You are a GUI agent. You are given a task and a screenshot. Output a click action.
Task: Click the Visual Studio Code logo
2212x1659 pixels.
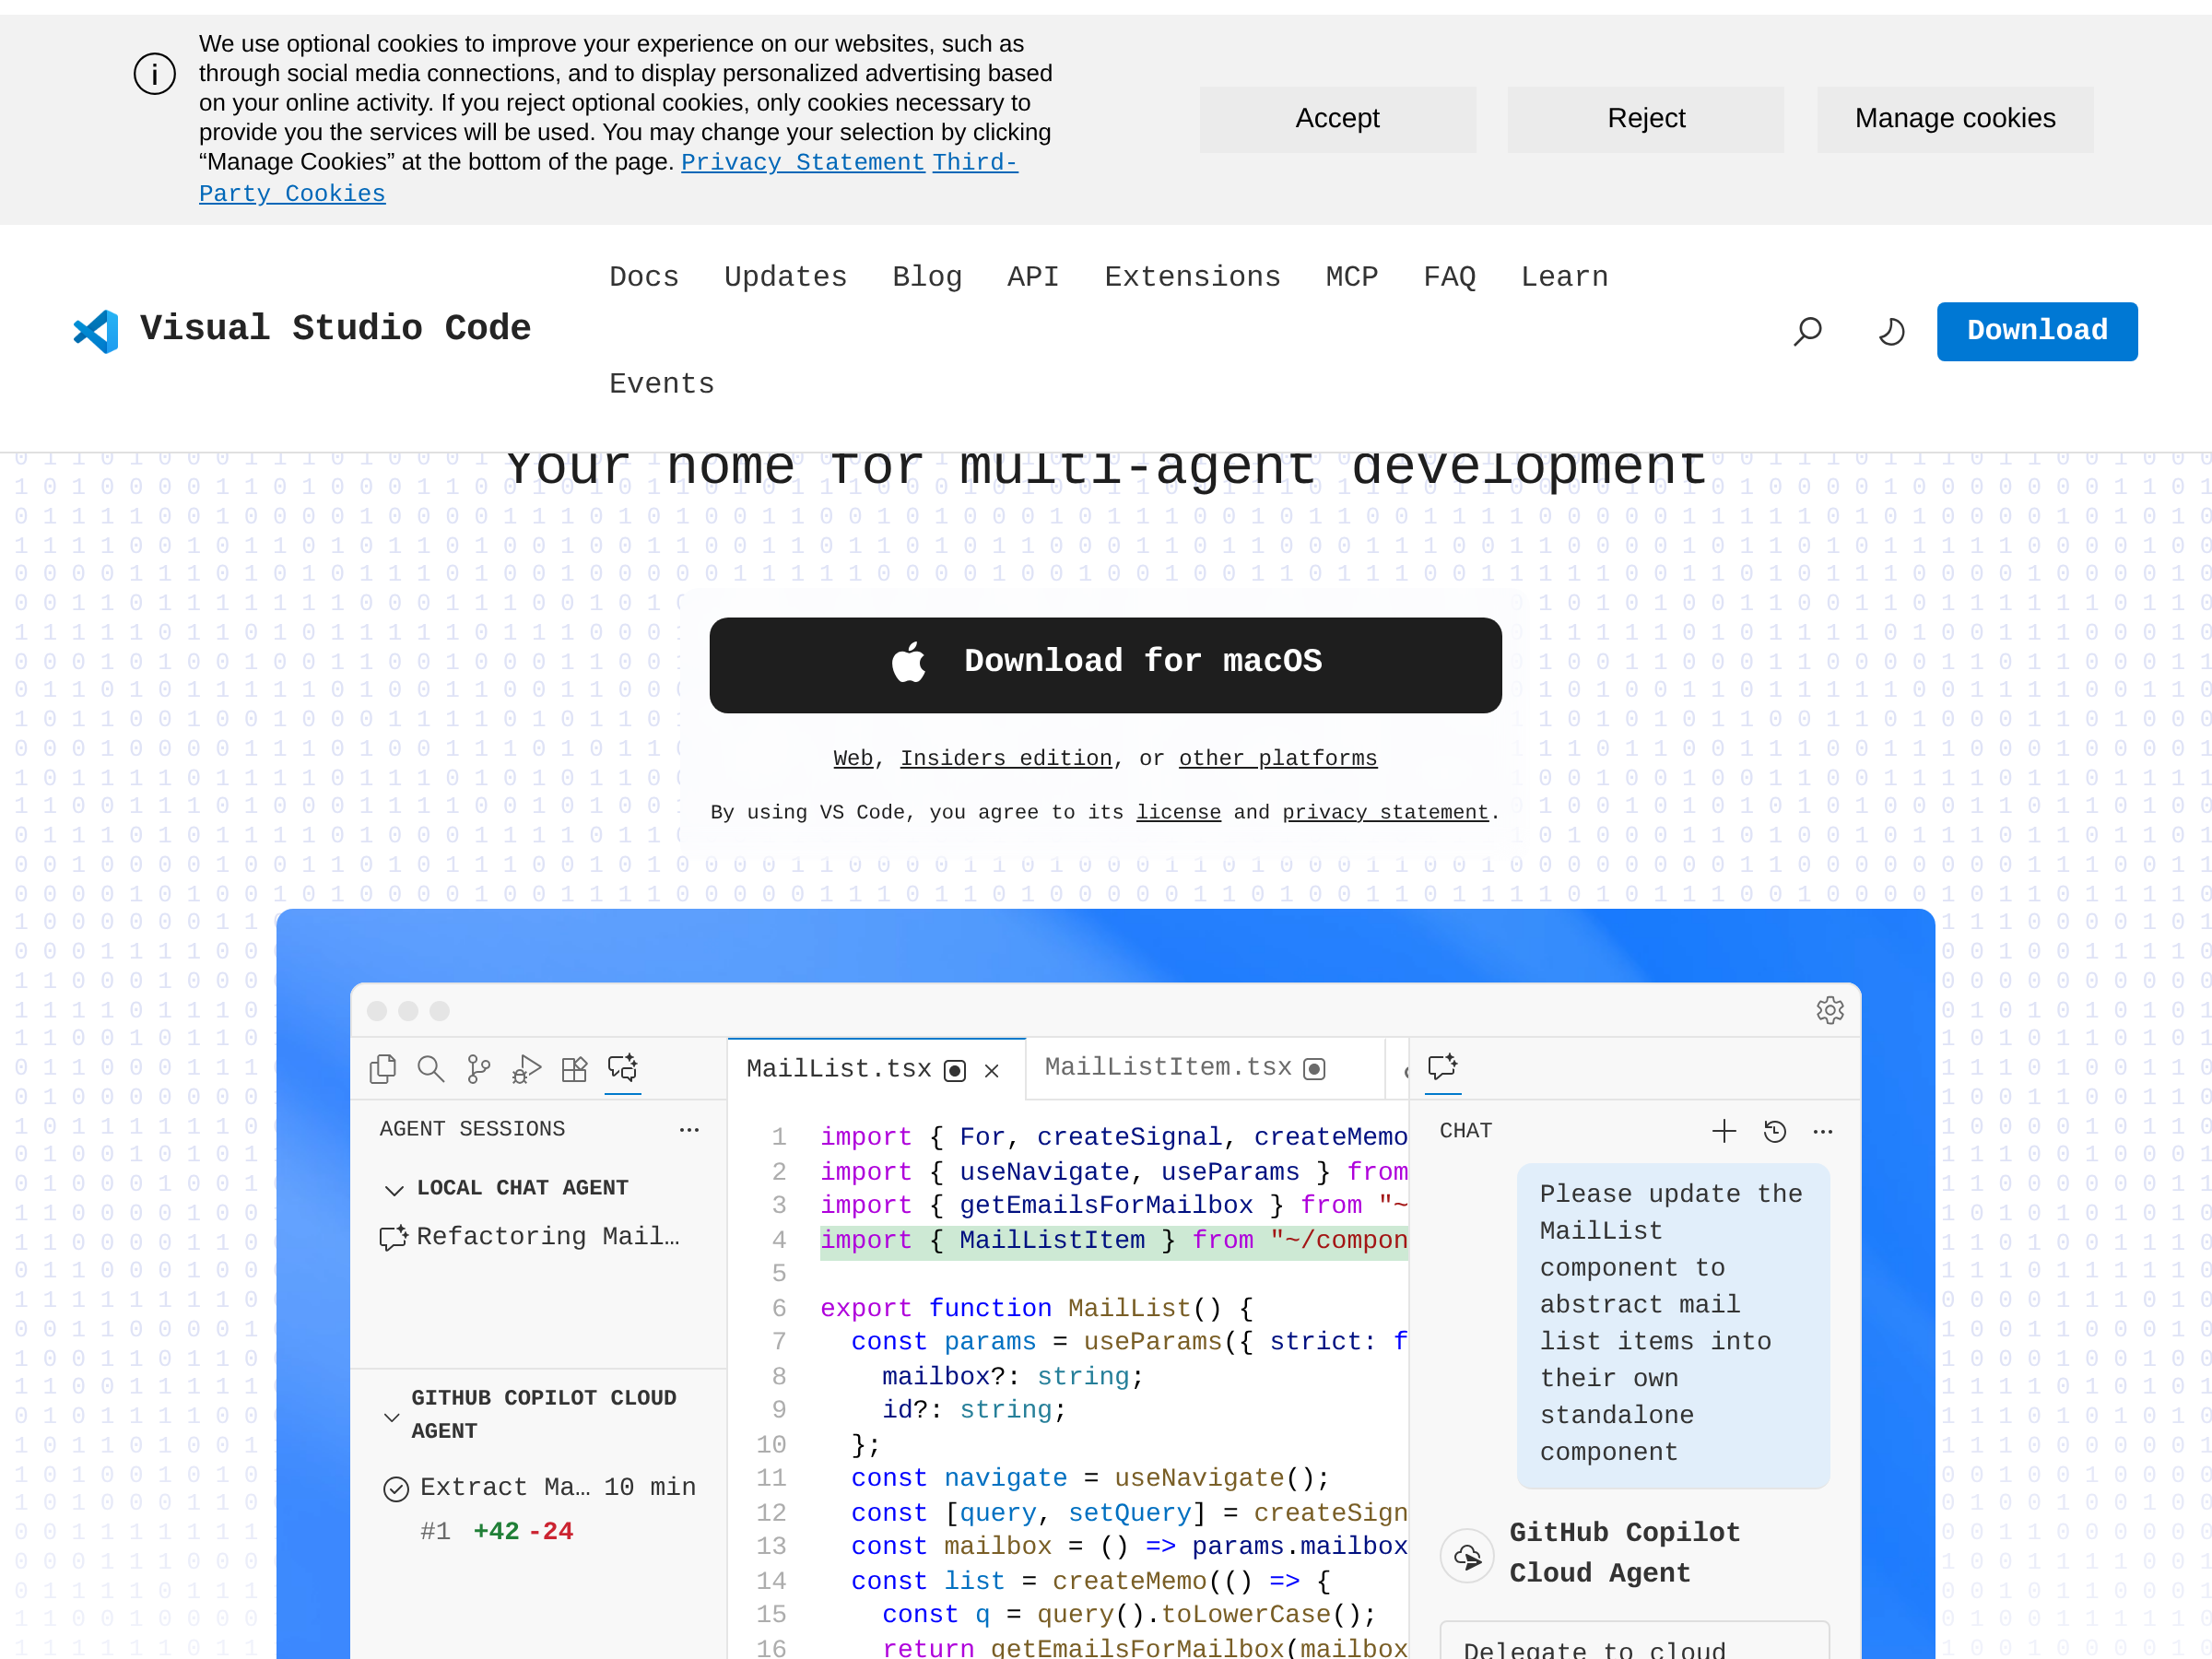click(96, 330)
